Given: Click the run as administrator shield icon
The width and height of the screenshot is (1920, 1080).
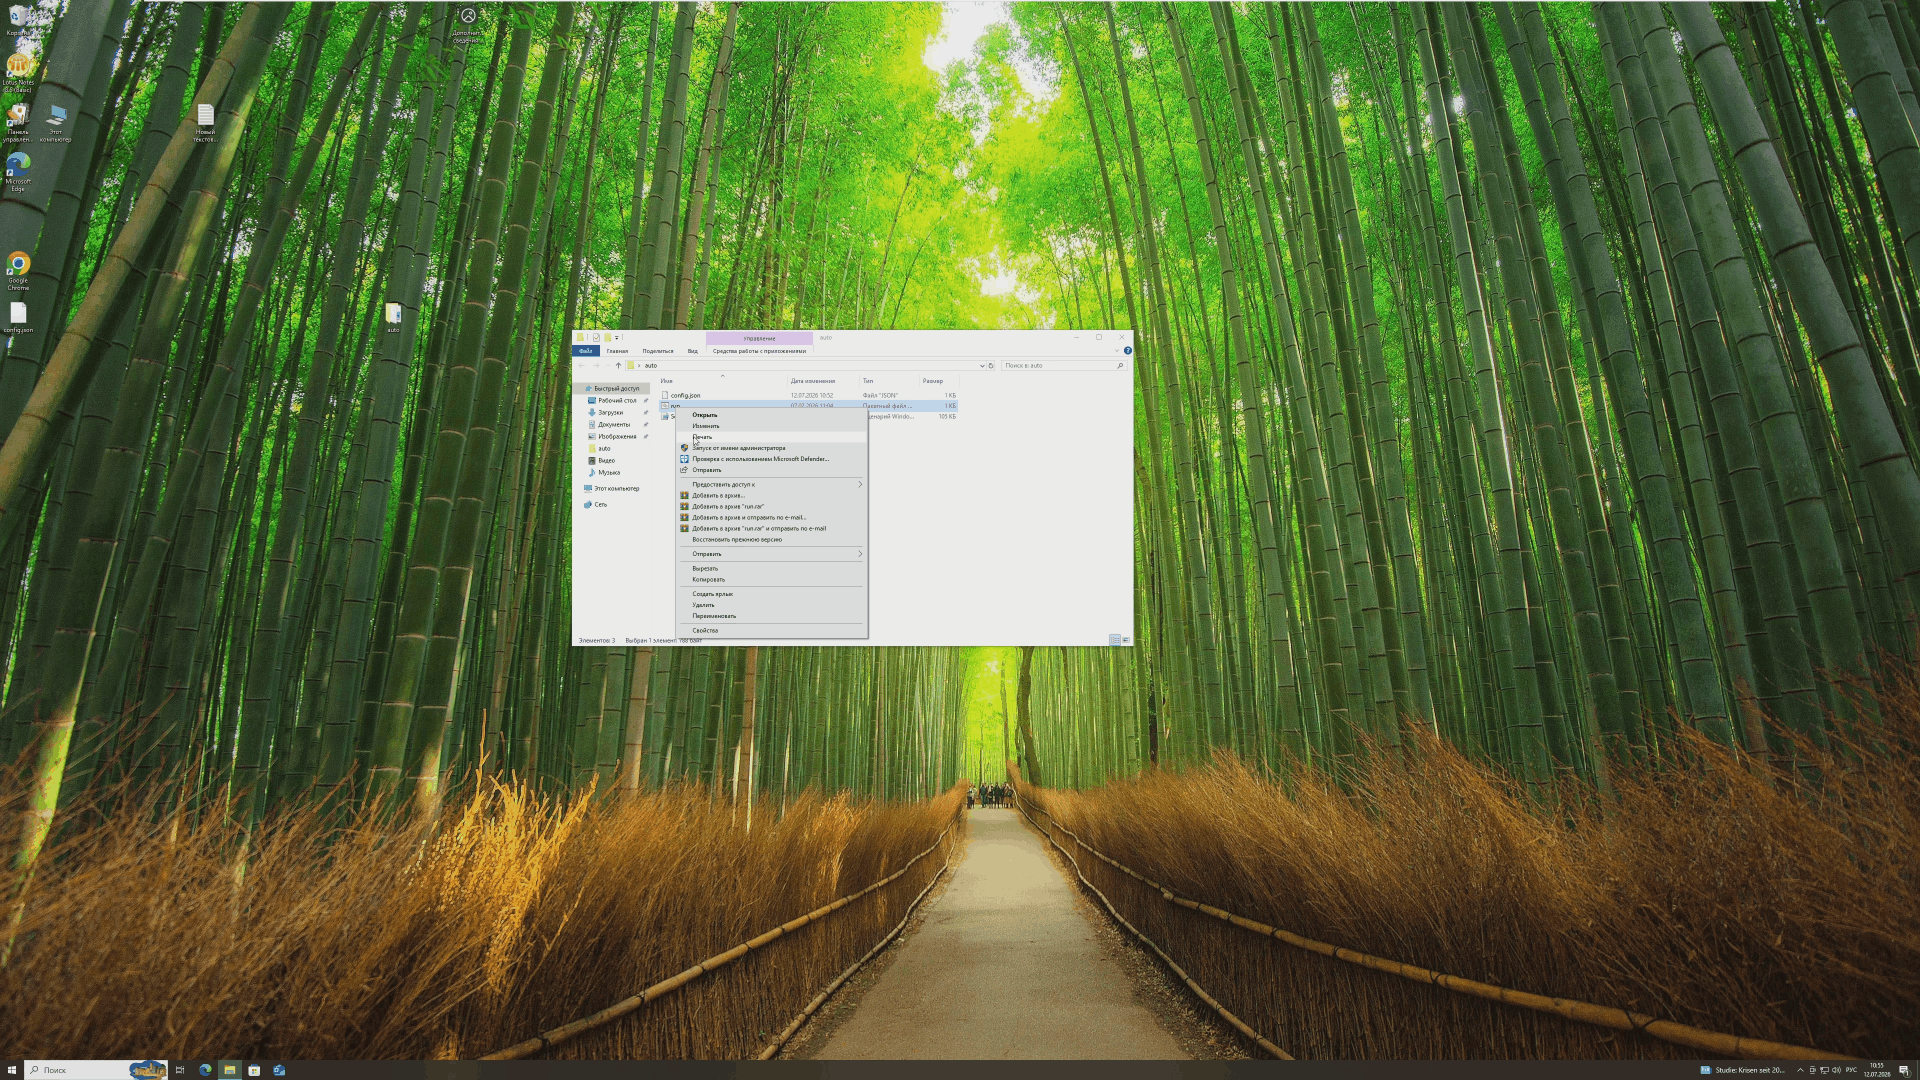Looking at the screenshot, I should point(684,448).
